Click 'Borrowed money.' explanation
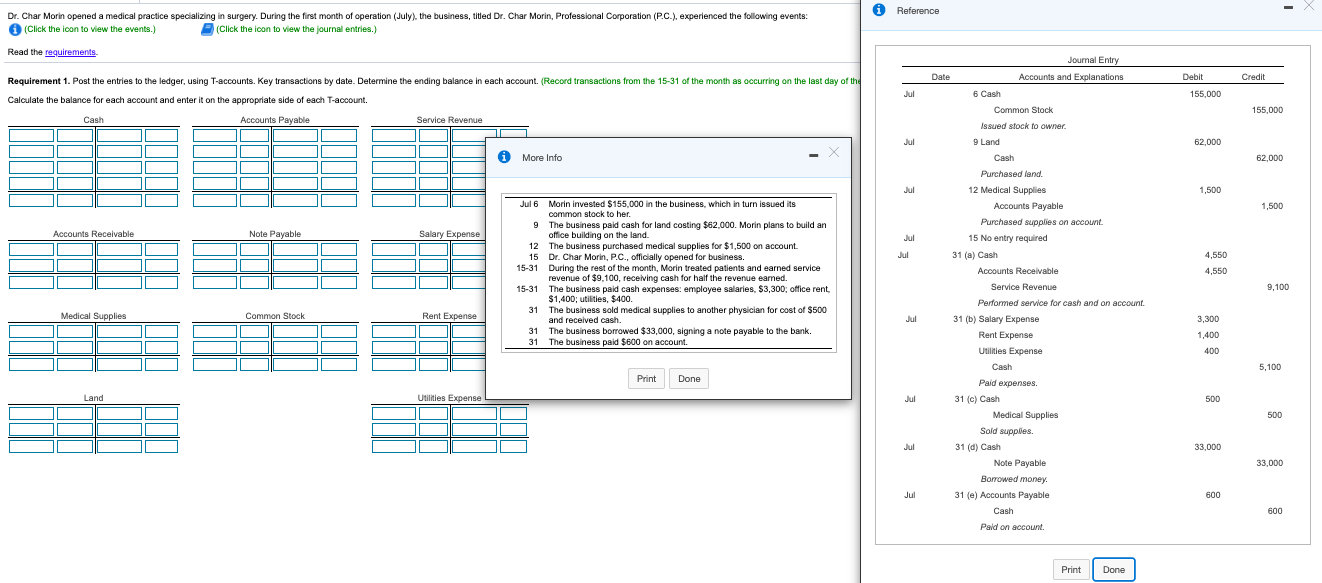This screenshot has height=583, width=1322. coord(1012,479)
